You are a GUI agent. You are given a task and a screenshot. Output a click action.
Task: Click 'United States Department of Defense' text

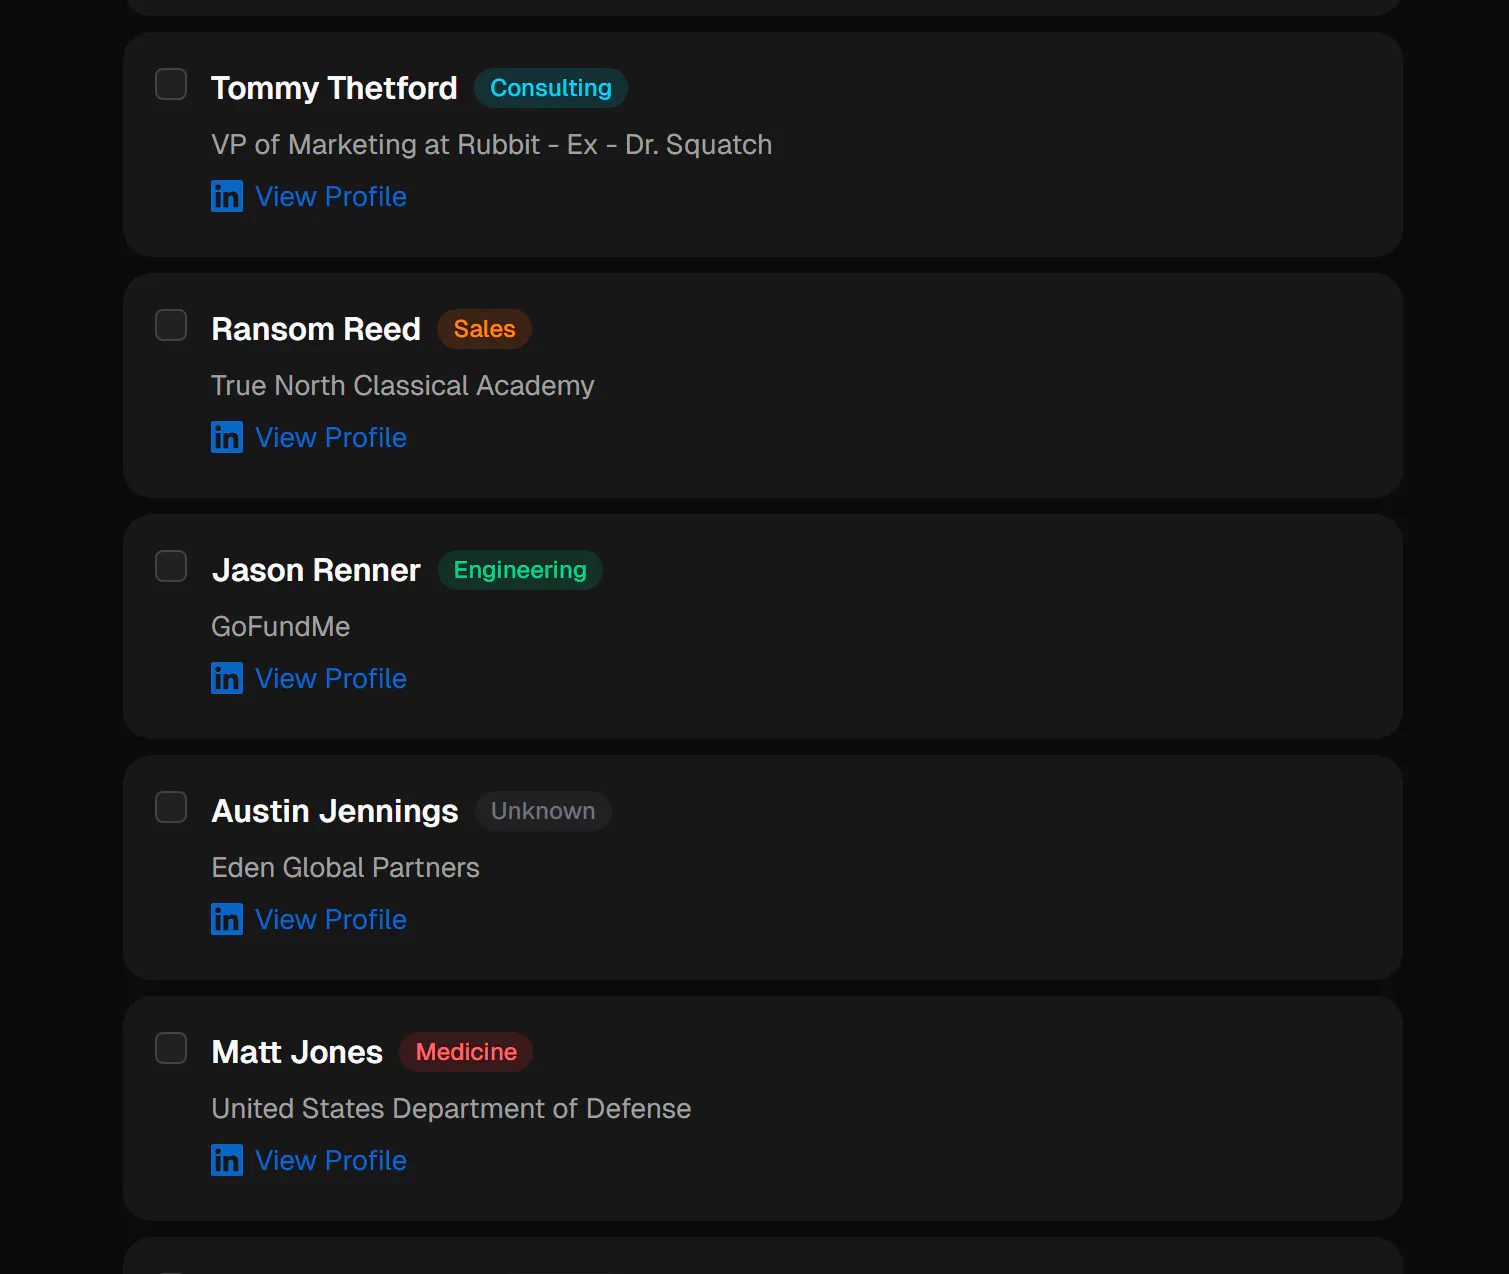point(451,1109)
